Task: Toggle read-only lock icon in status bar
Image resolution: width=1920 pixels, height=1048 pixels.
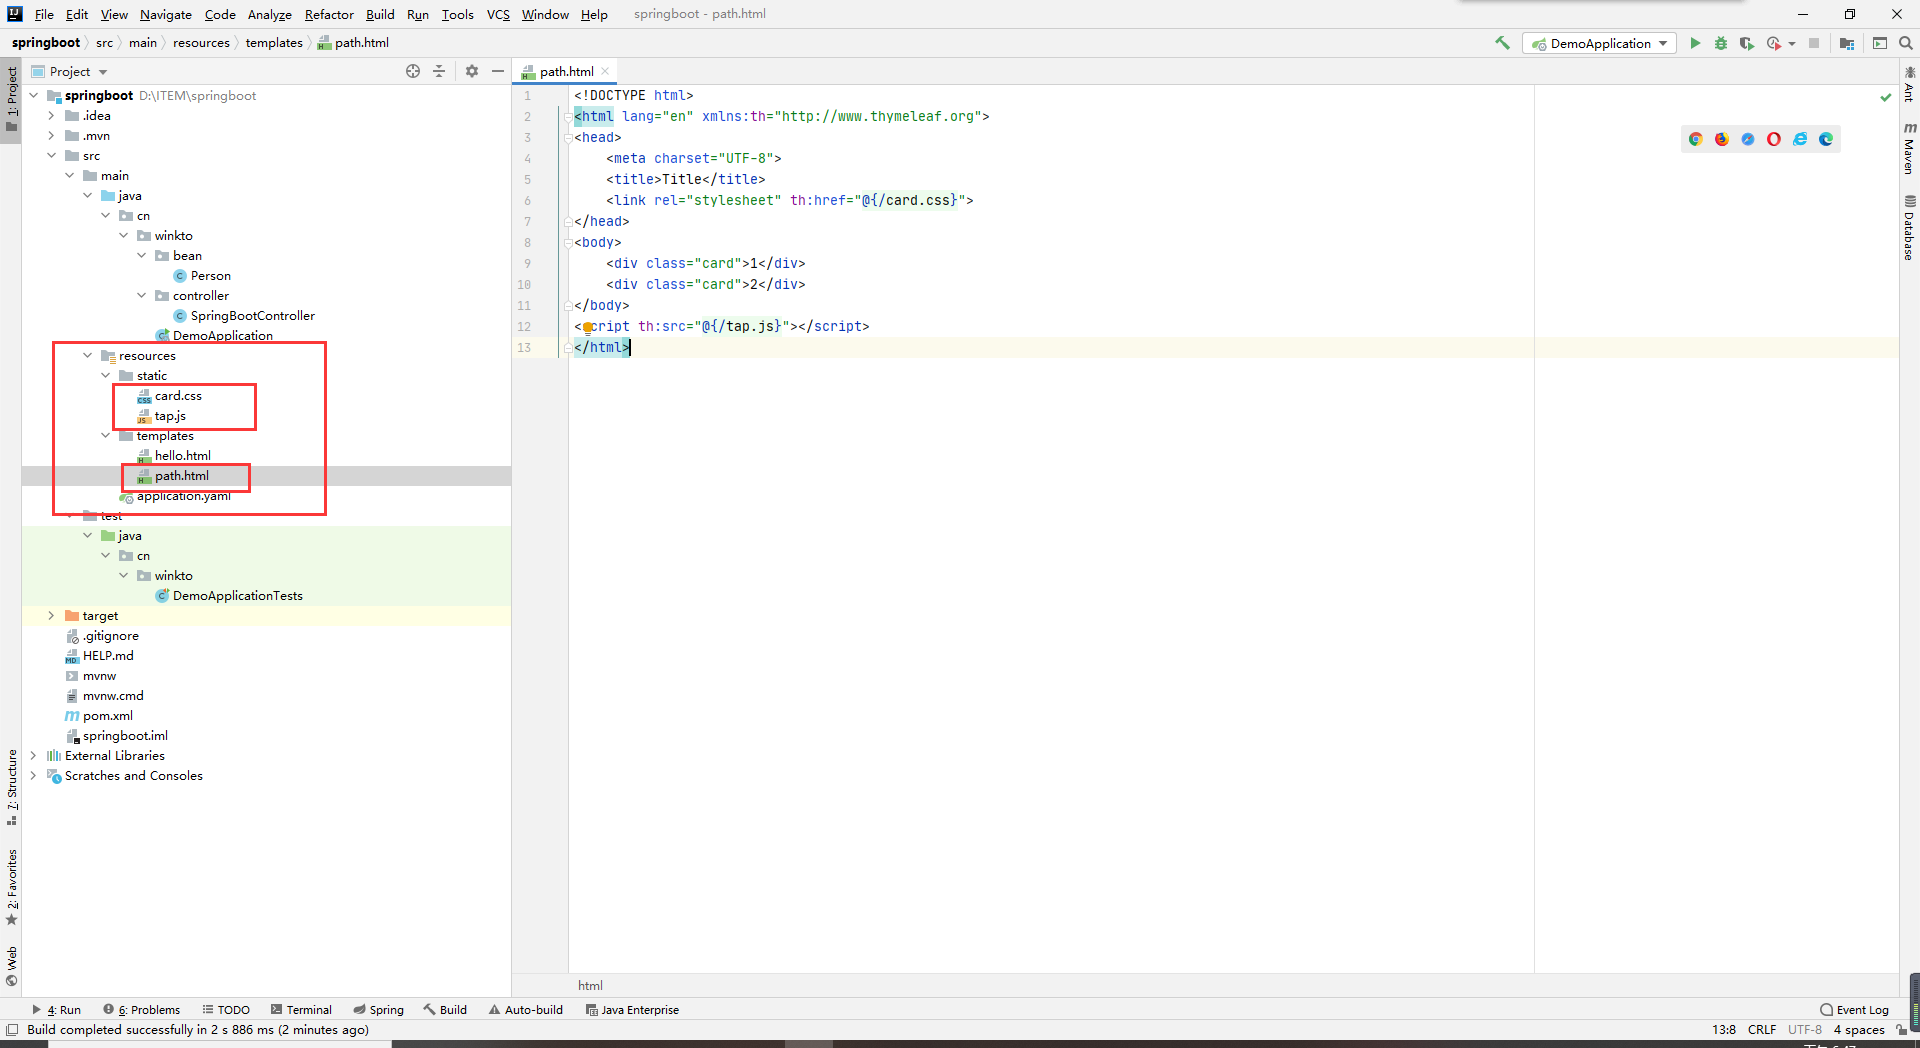Action: [1901, 1030]
